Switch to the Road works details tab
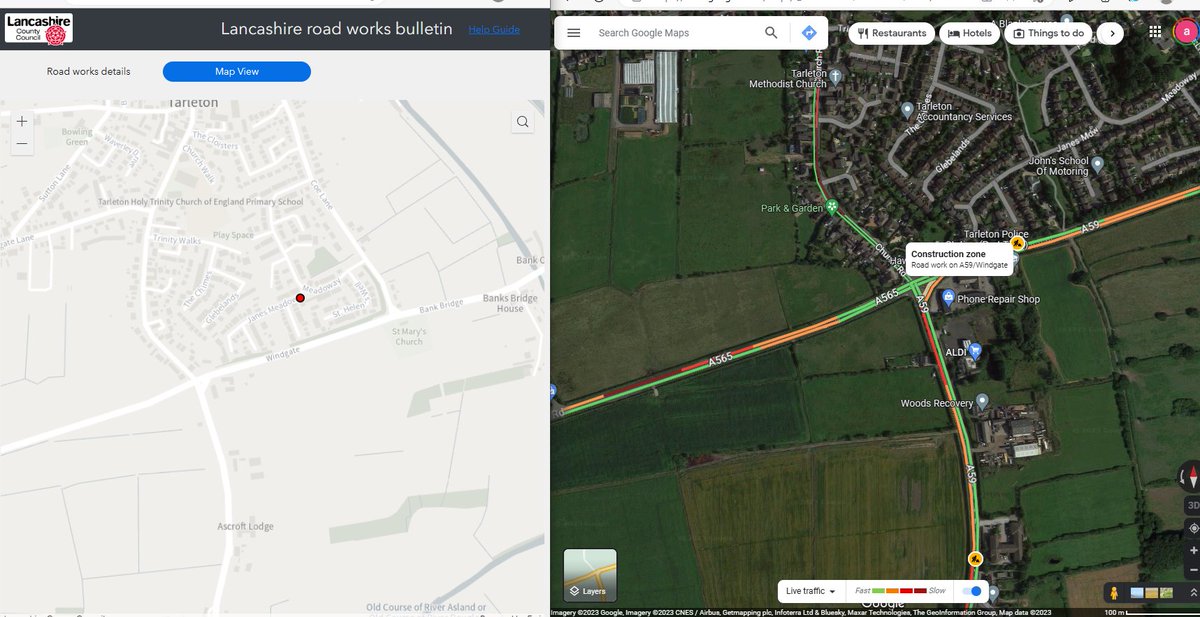Screen dimensions: 1200x617 tap(88, 72)
